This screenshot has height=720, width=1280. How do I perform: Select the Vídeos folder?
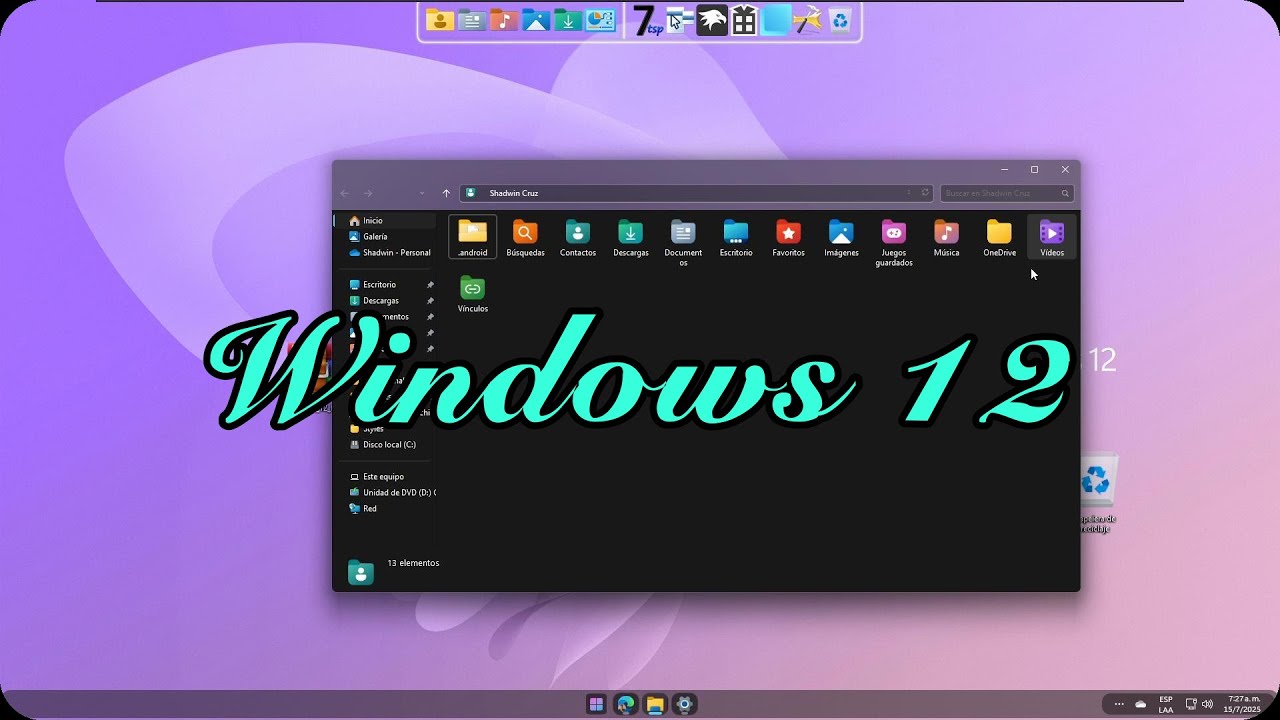(1052, 238)
